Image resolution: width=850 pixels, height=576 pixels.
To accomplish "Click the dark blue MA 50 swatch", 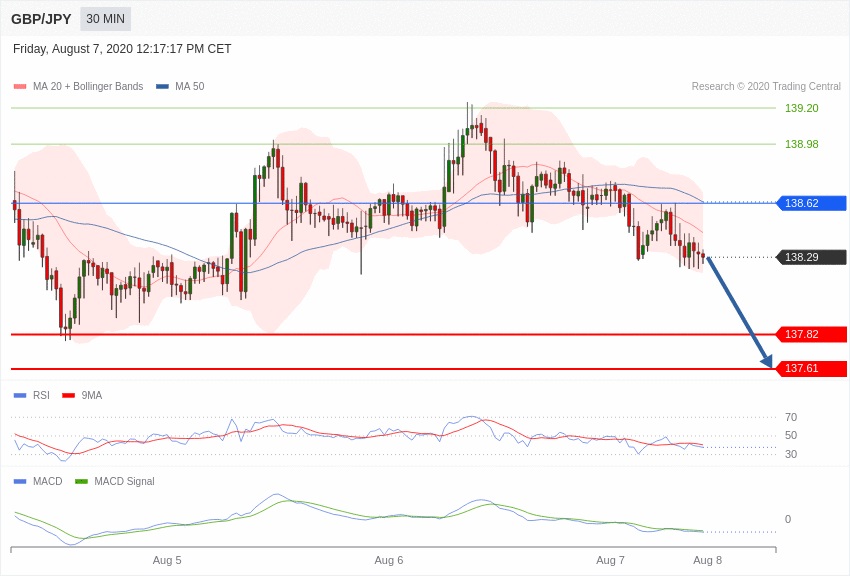I will (x=162, y=86).
